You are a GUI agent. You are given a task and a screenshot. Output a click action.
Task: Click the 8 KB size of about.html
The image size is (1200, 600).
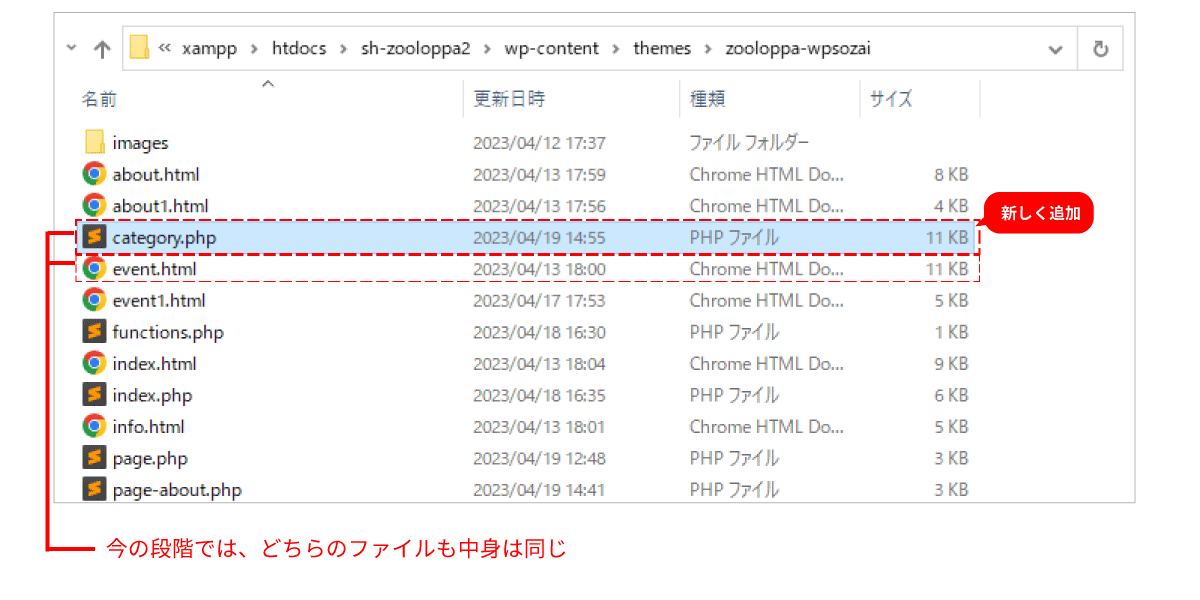(951, 174)
